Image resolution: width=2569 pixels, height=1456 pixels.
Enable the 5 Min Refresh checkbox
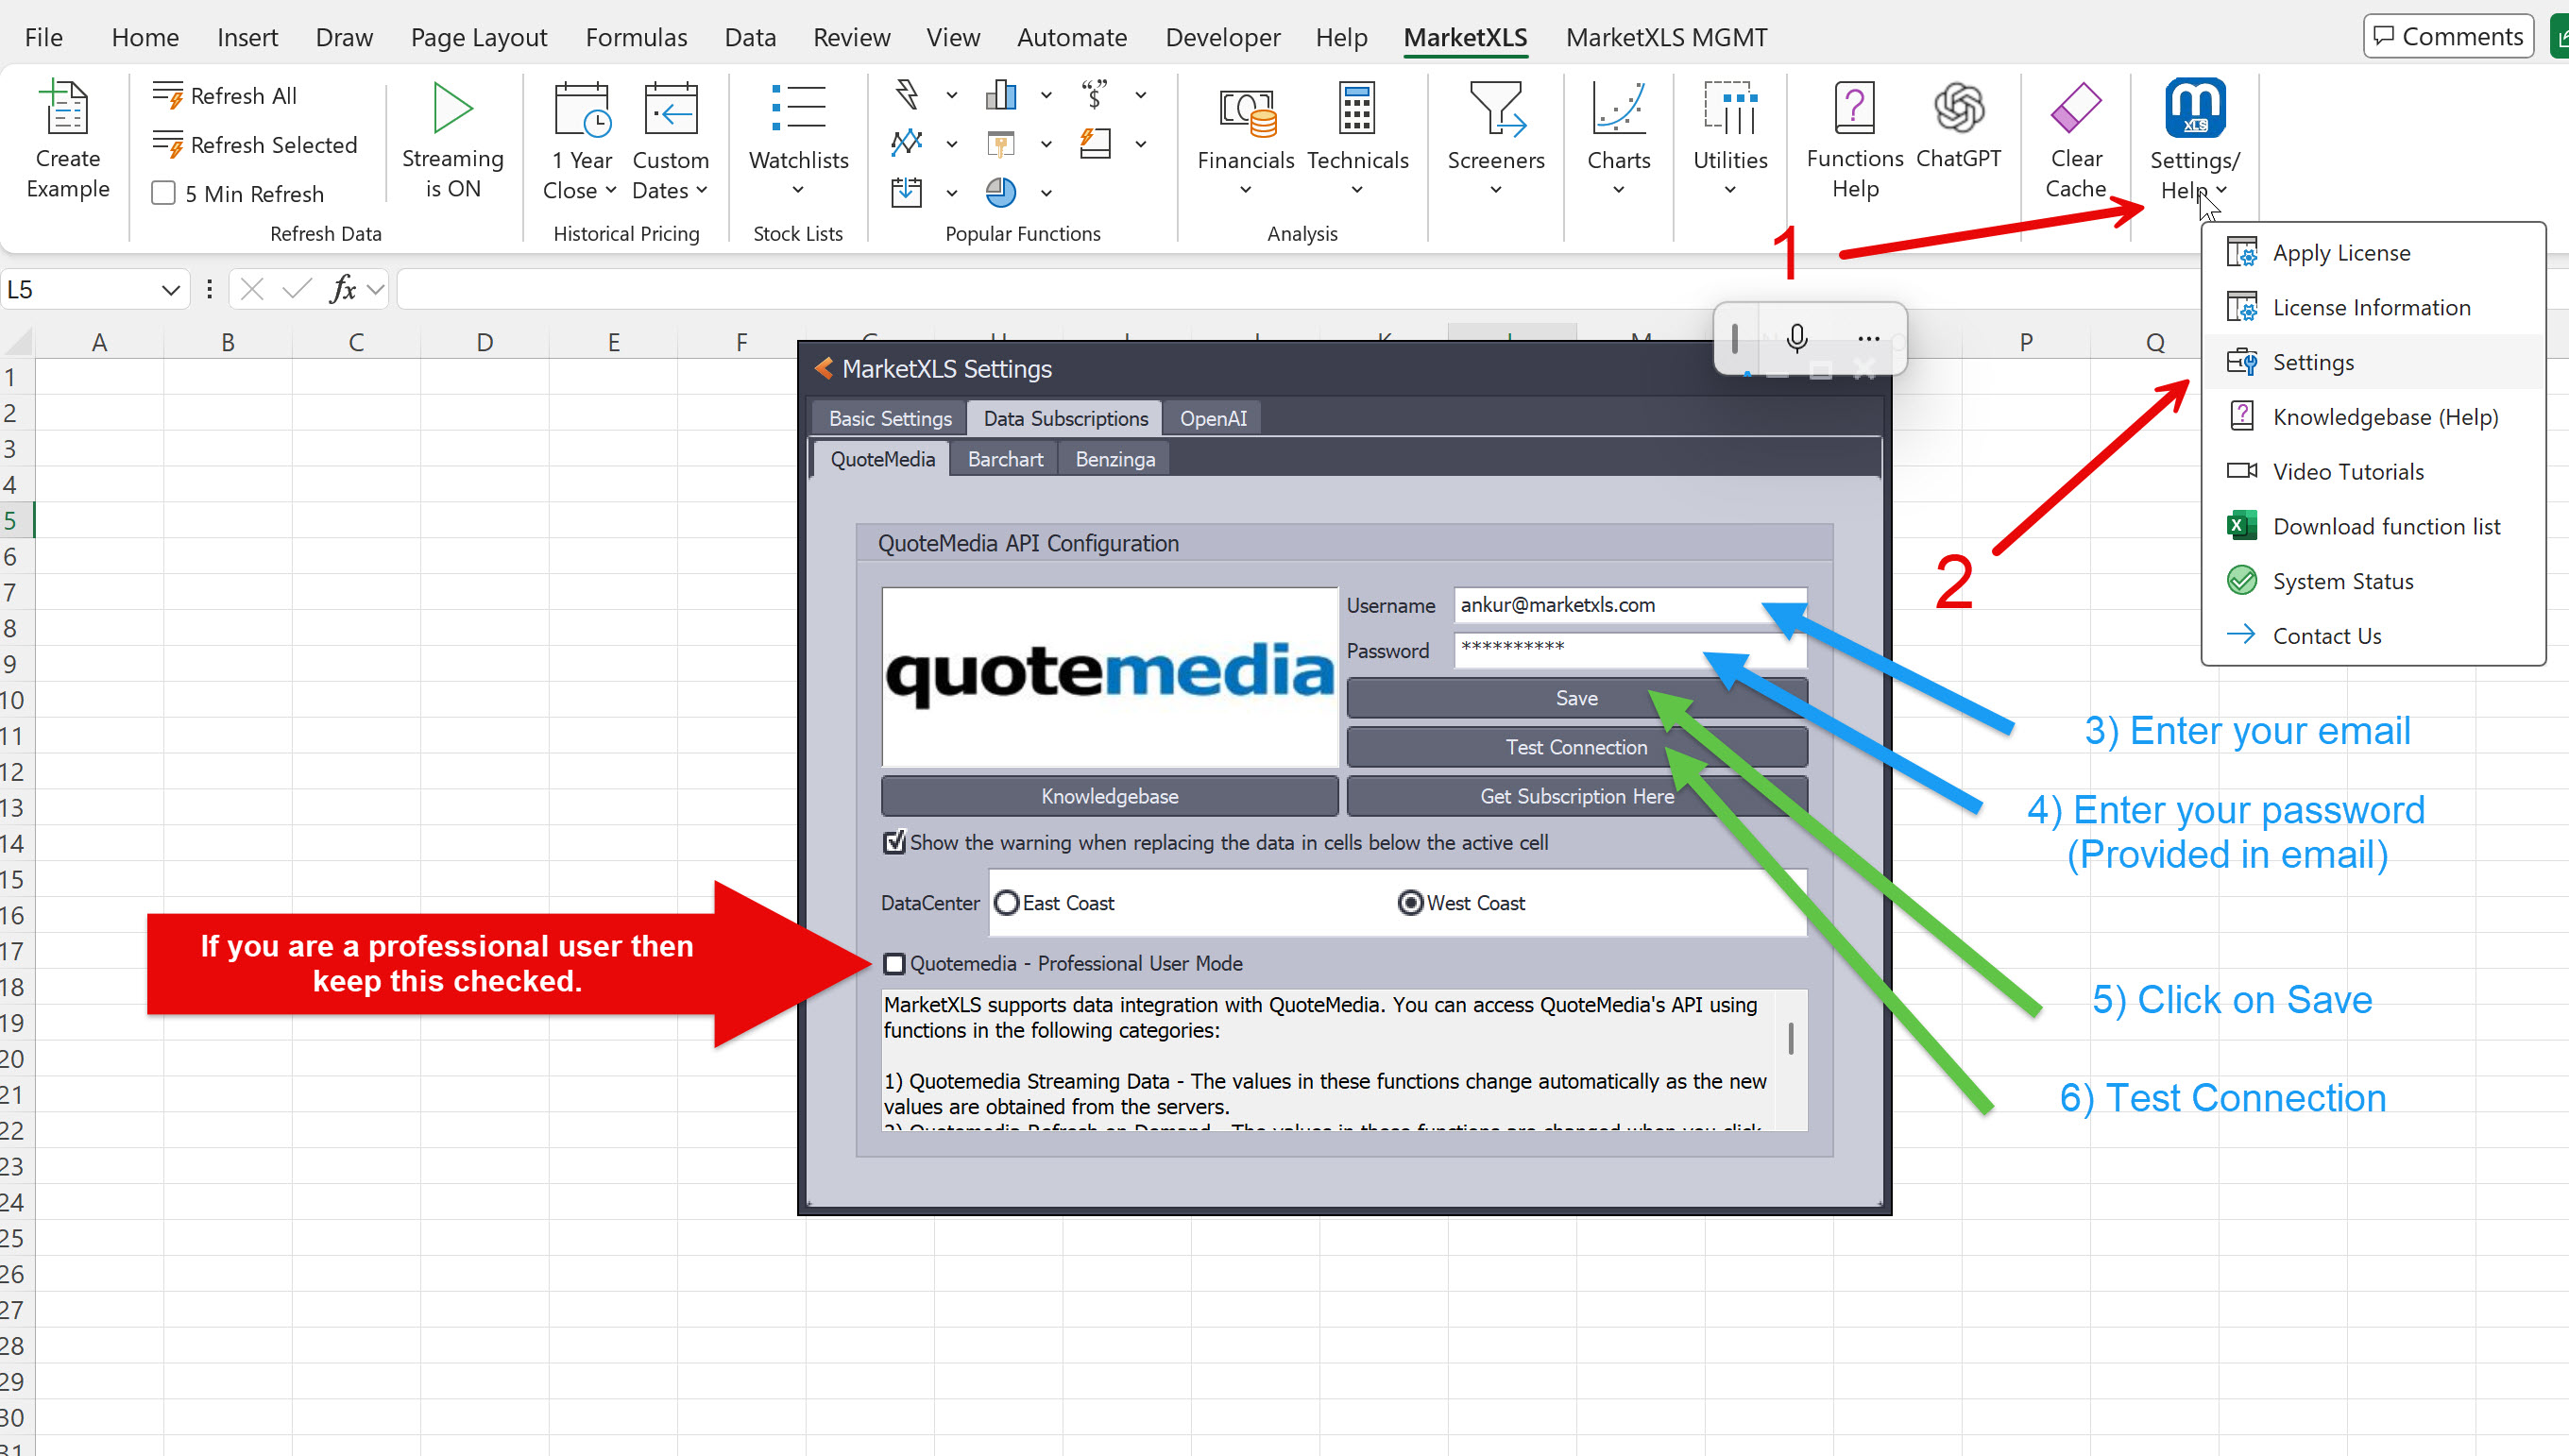(163, 193)
